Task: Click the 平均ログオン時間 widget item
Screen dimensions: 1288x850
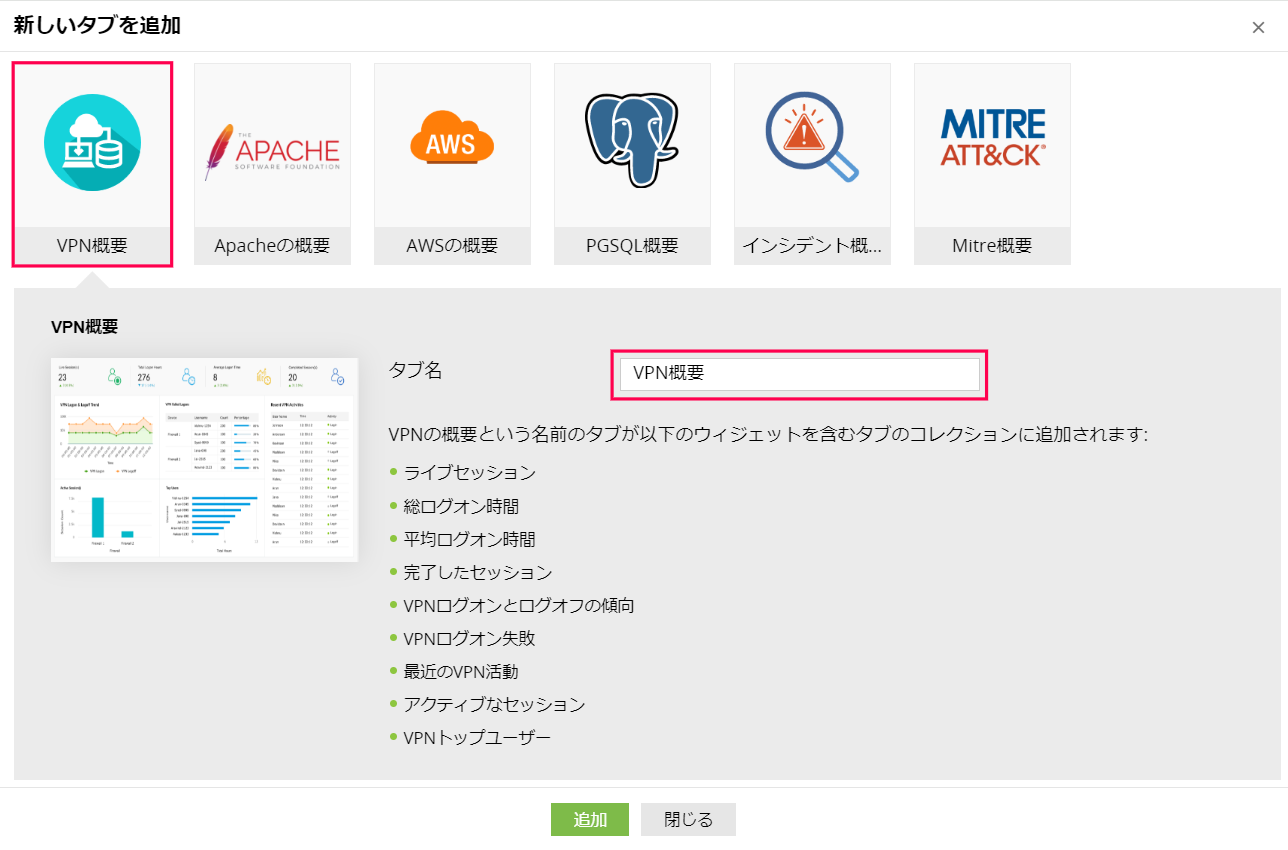Action: click(x=469, y=539)
